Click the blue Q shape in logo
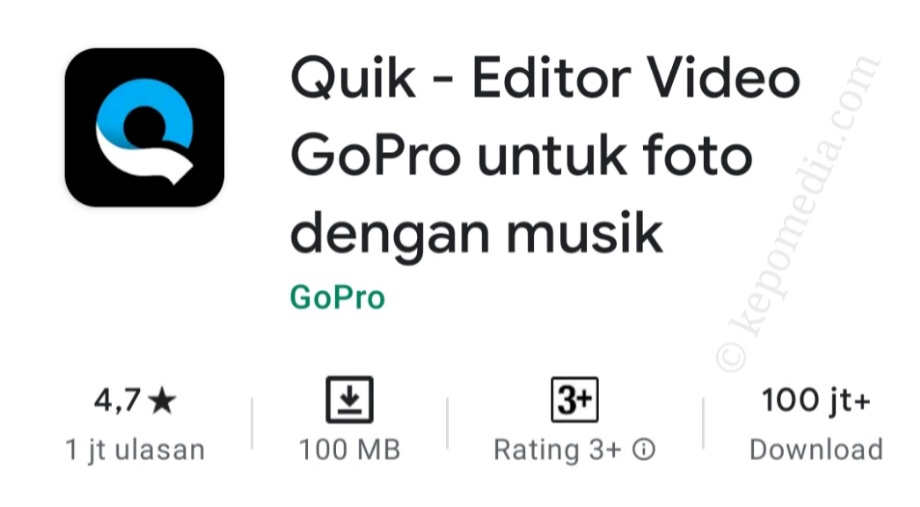The image size is (920, 507). pyautogui.click(x=145, y=109)
